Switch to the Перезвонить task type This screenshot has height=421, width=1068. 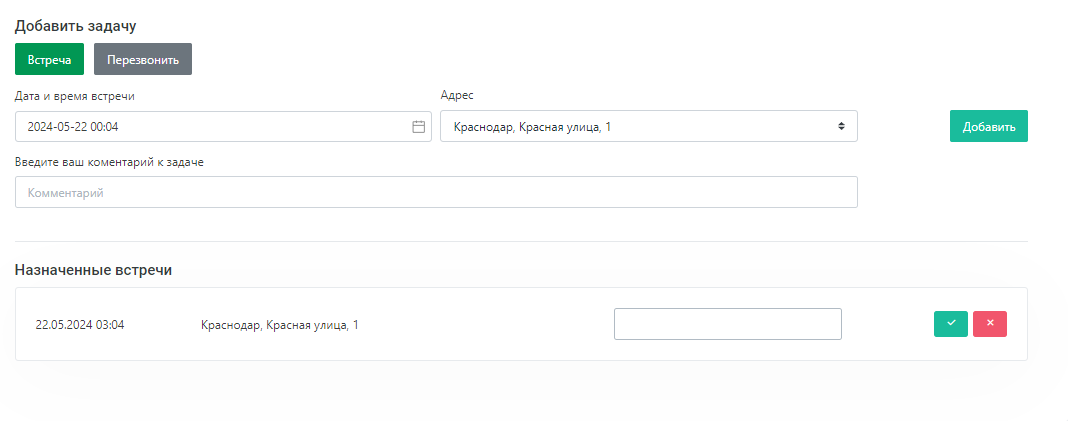pos(143,59)
